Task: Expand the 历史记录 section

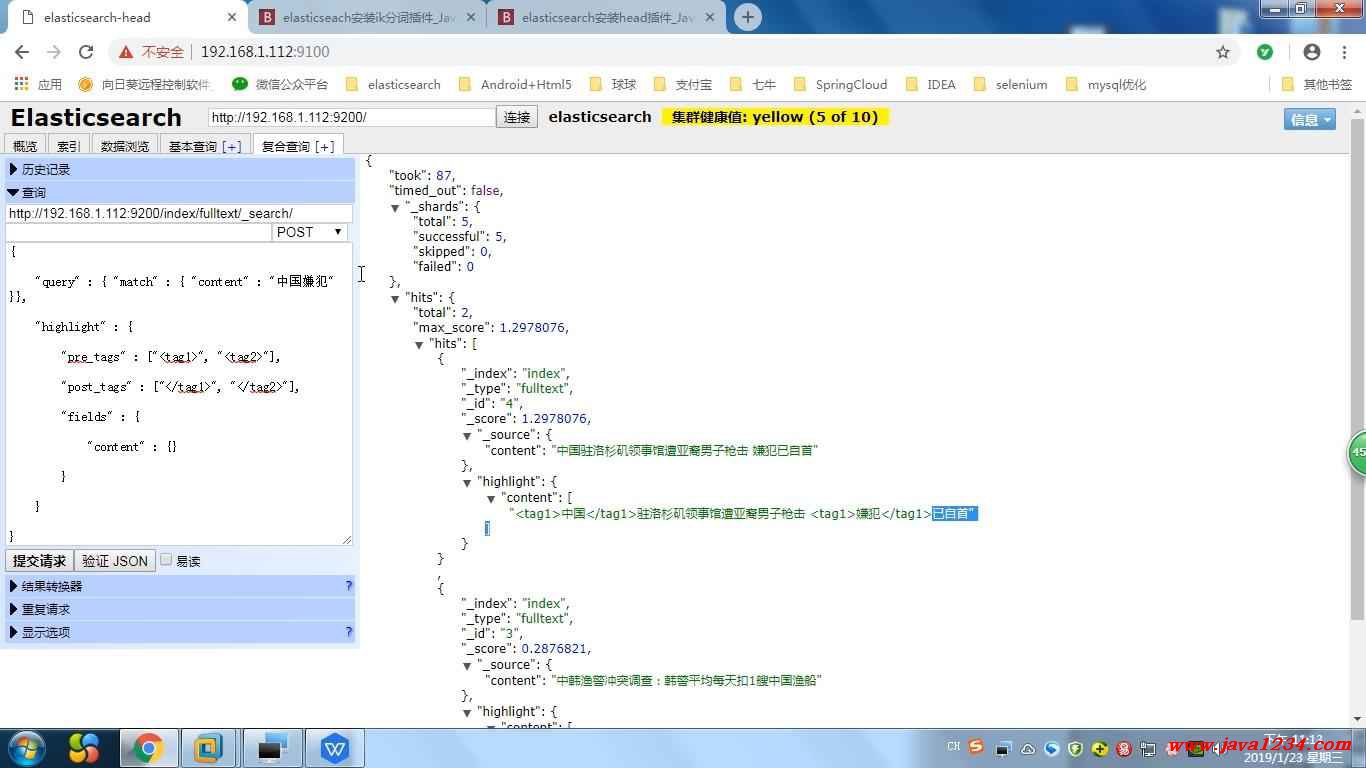Action: [x=180, y=170]
